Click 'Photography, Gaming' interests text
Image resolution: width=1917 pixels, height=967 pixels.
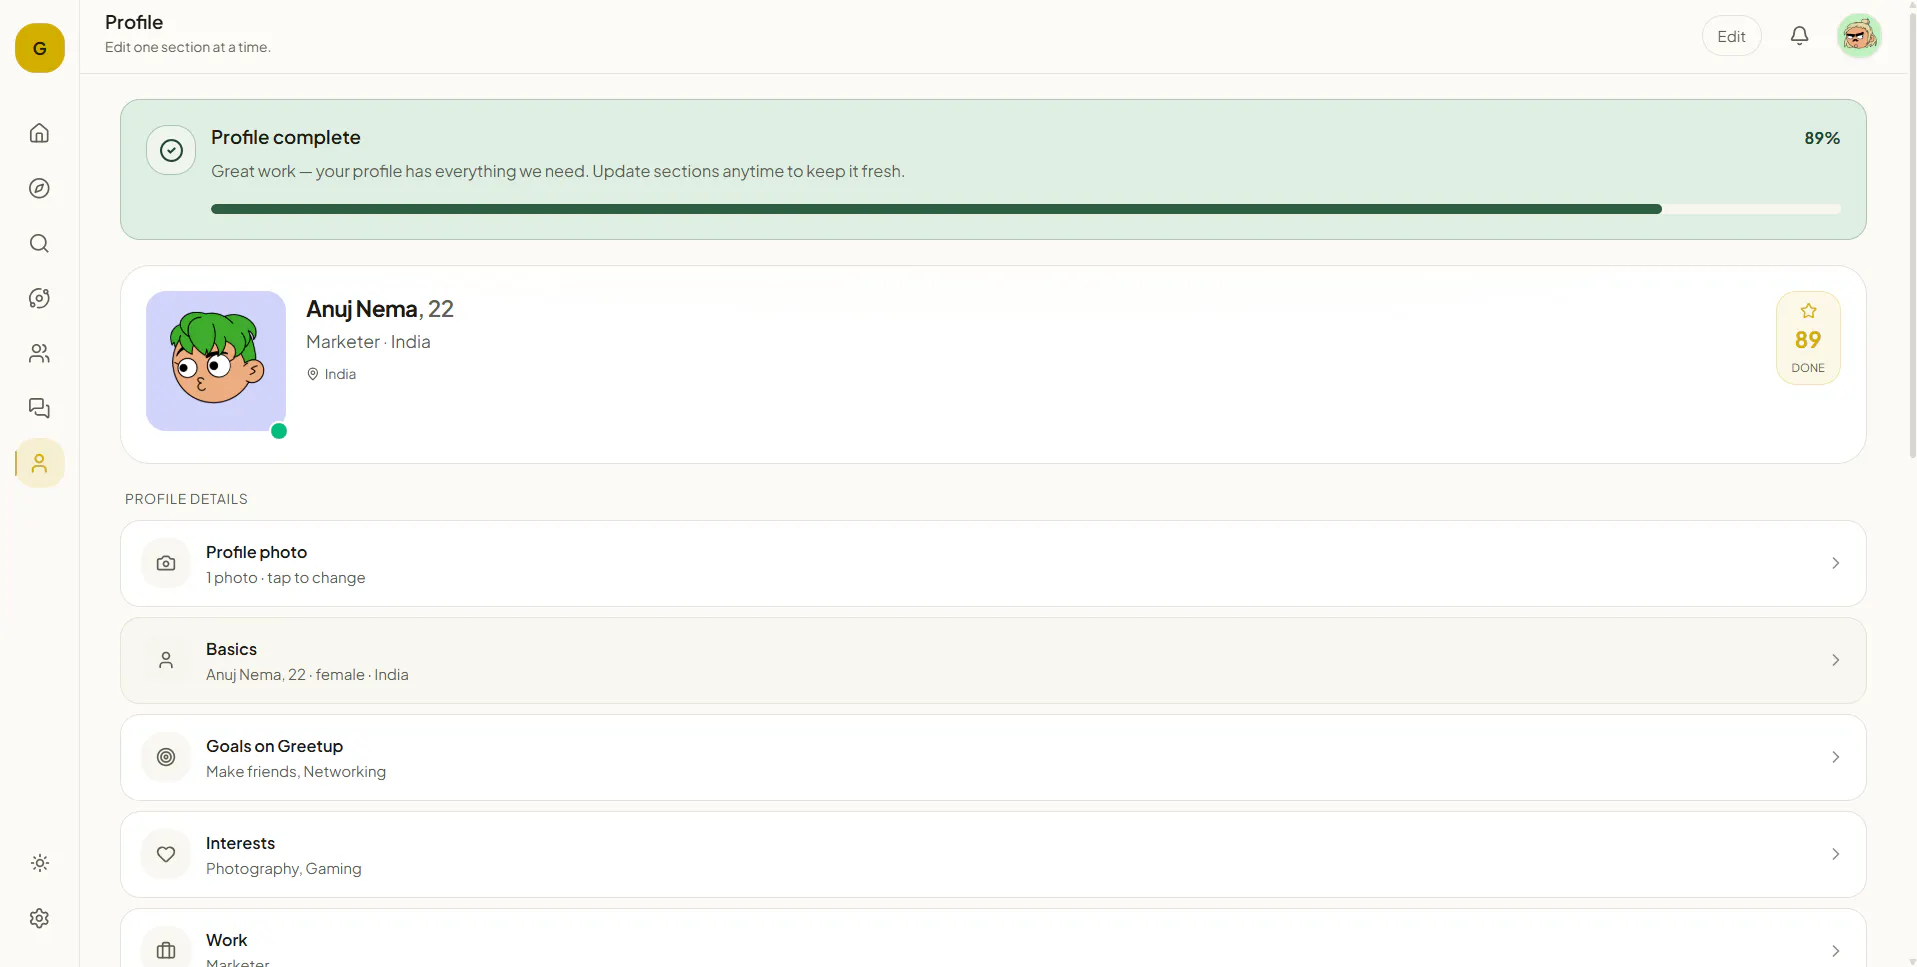284,869
